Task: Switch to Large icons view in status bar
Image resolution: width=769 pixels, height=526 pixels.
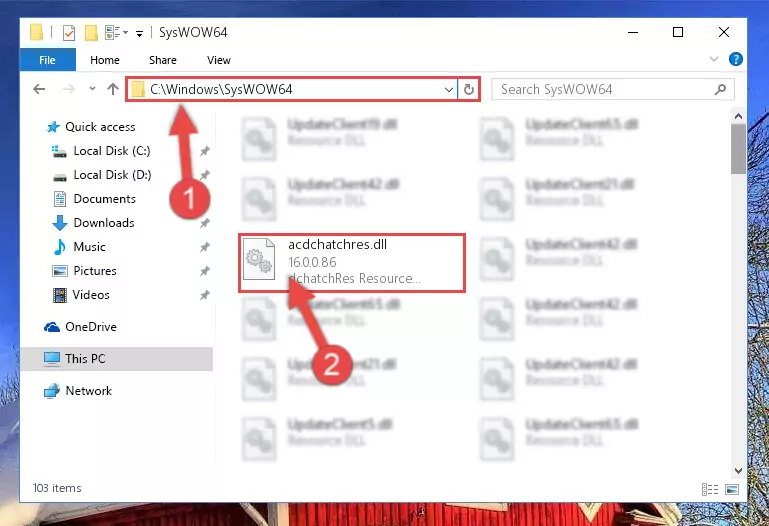Action: click(732, 489)
